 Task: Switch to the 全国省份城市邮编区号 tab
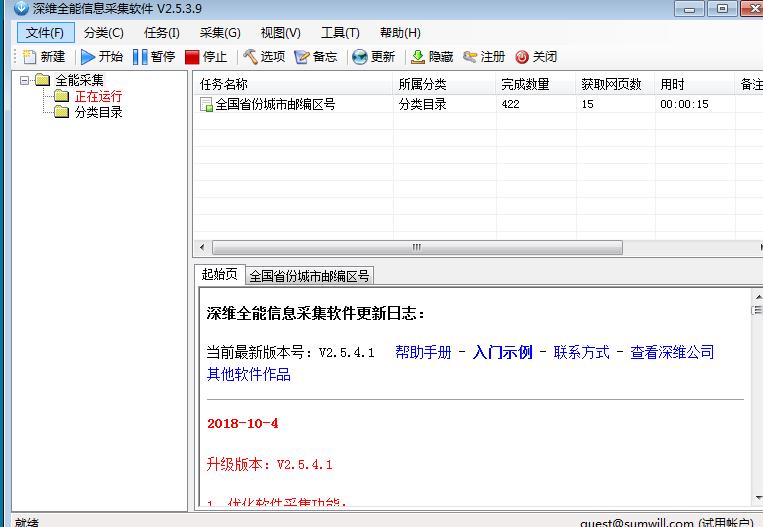309,276
